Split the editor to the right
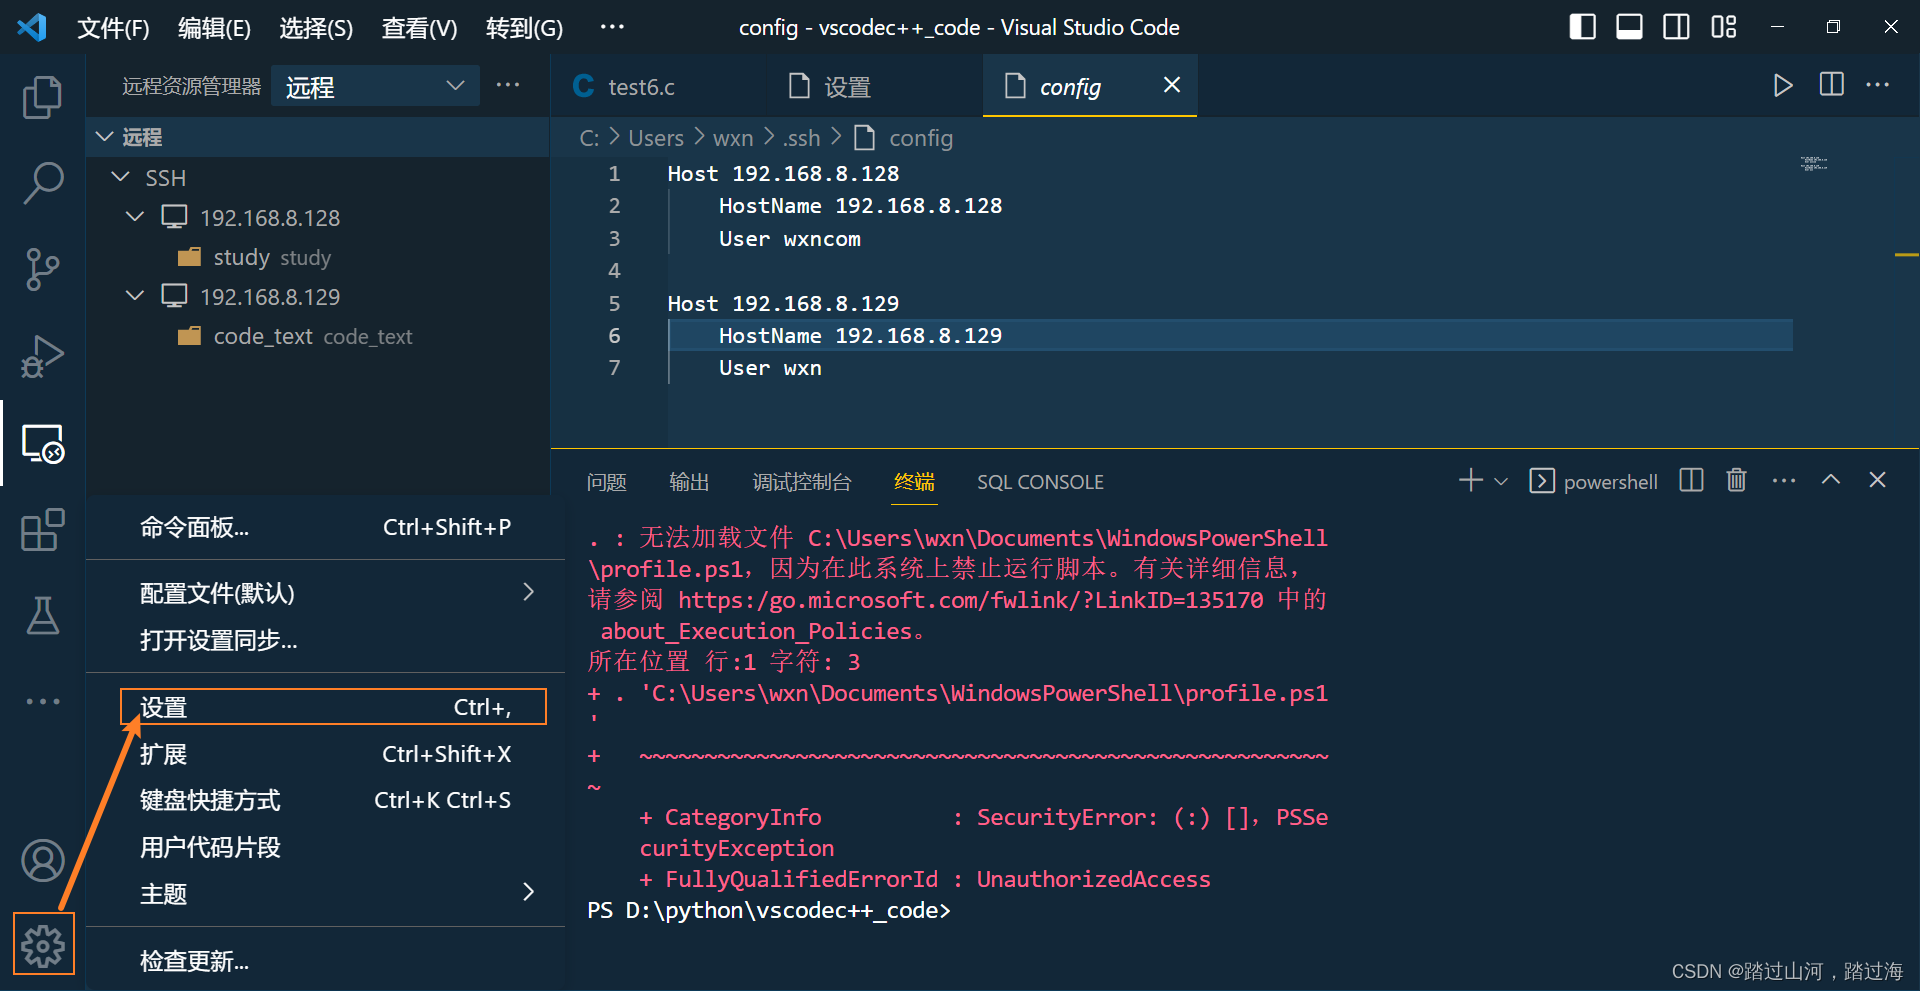Screen dimensions: 1920x991 pos(1831,85)
